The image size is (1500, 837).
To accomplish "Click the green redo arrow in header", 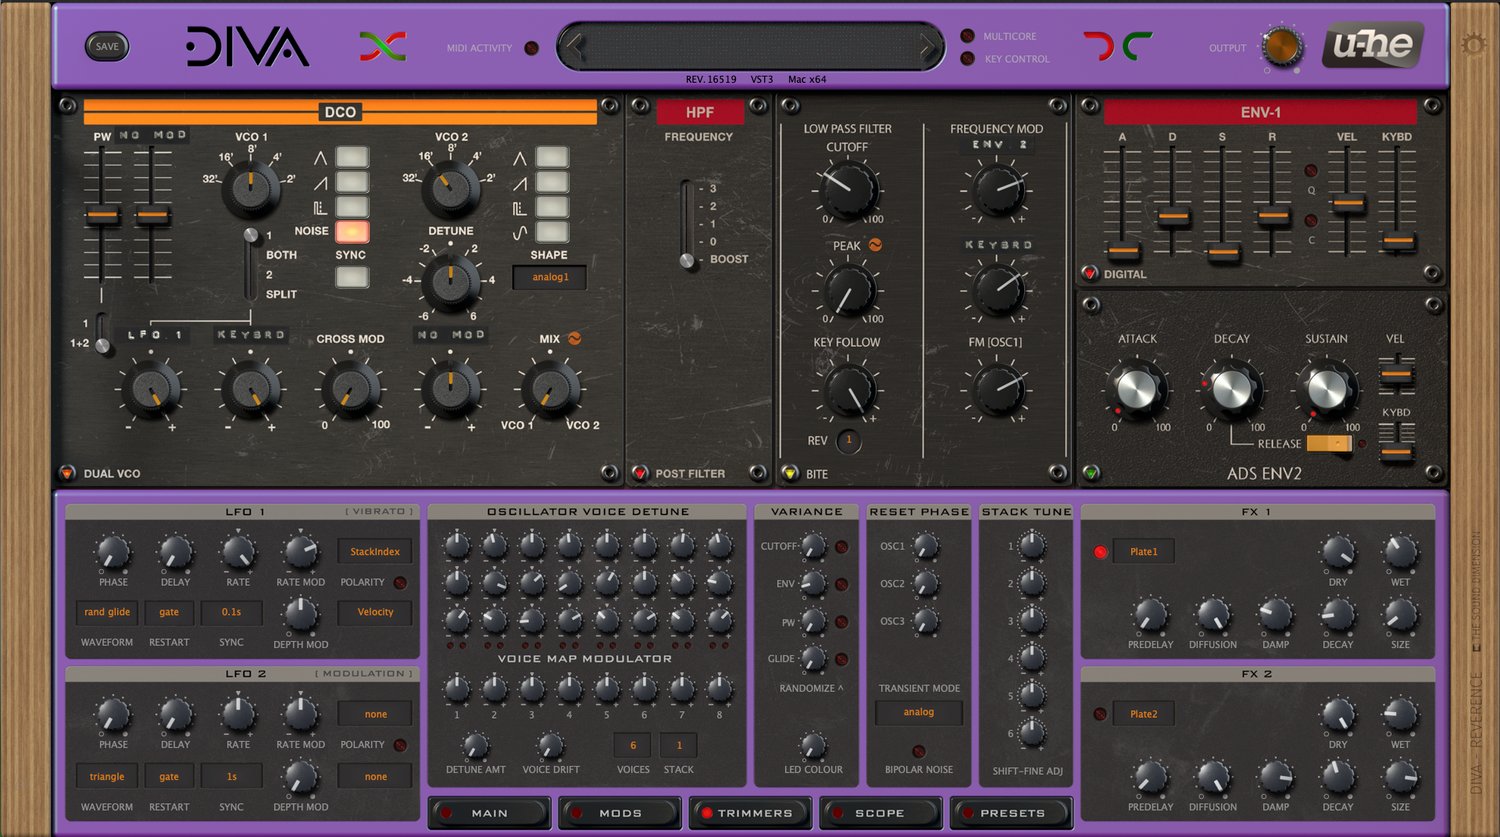I will pyautogui.click(x=1137, y=46).
